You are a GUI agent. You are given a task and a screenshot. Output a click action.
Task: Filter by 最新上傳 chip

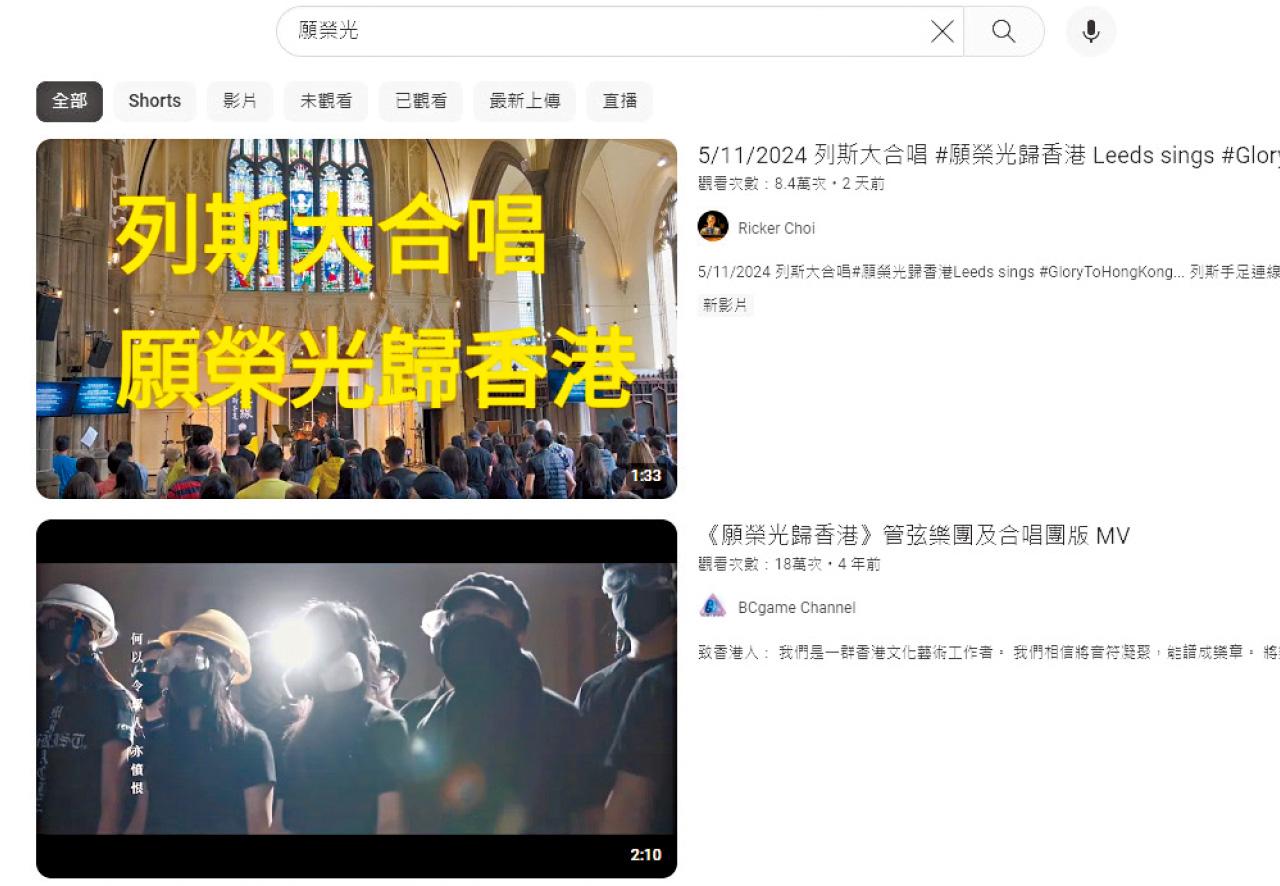pos(524,101)
